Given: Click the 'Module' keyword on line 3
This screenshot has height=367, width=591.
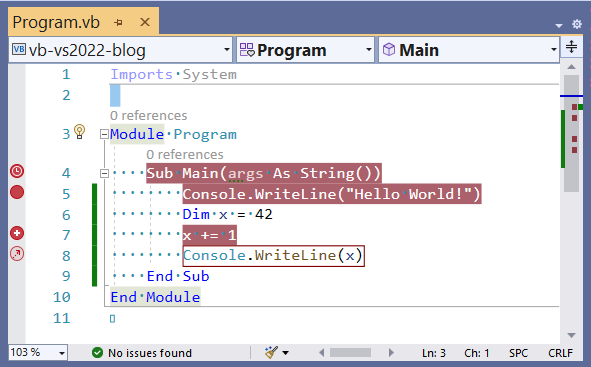Looking at the screenshot, I should pos(137,134).
